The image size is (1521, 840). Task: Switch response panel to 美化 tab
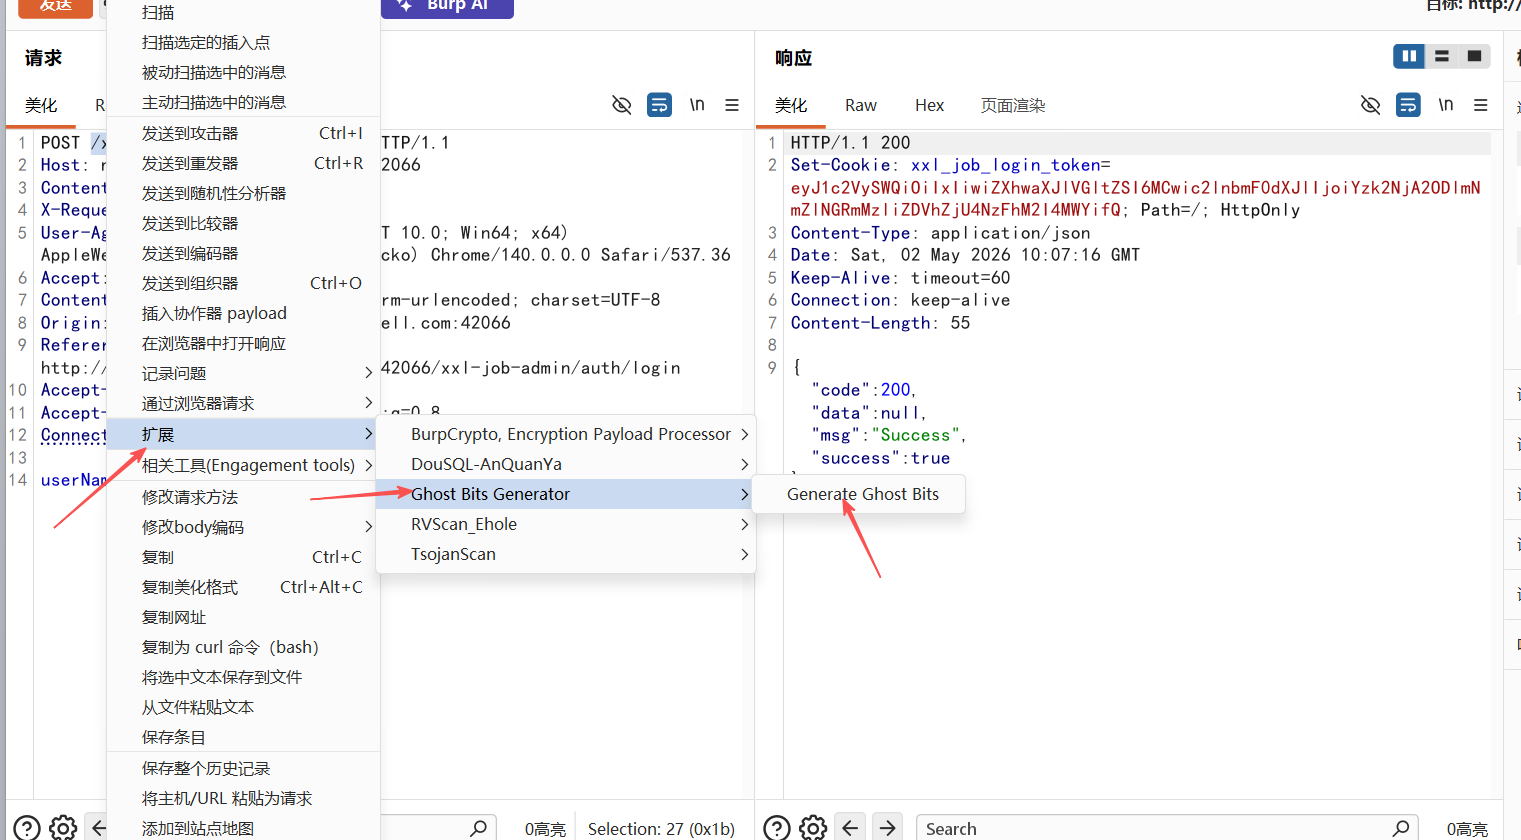791,105
